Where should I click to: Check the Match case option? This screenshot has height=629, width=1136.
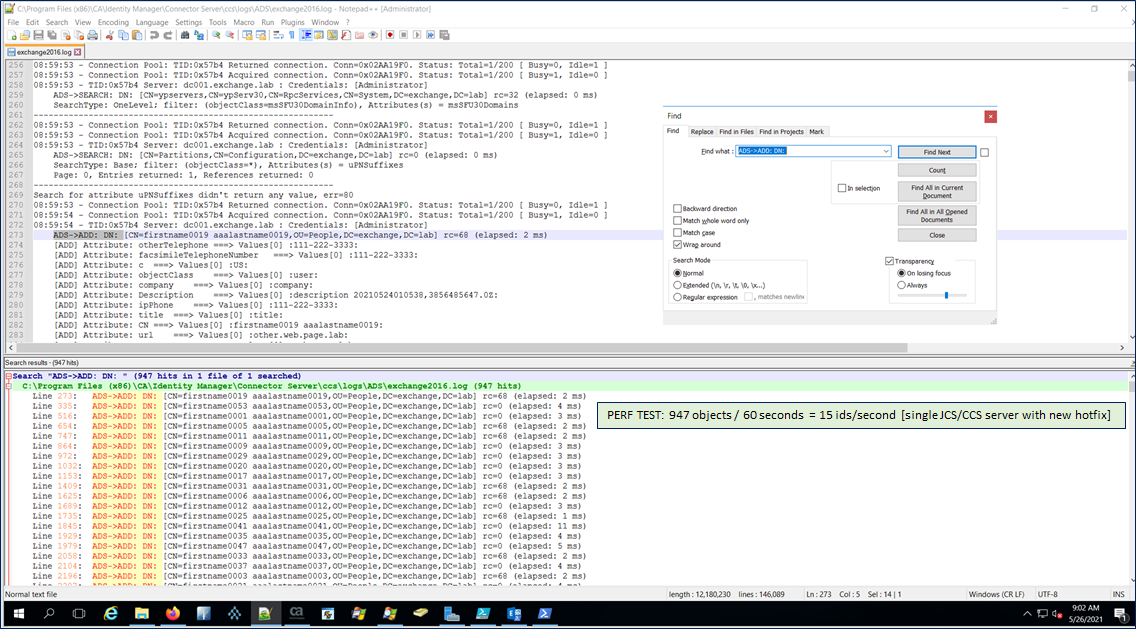click(678, 233)
